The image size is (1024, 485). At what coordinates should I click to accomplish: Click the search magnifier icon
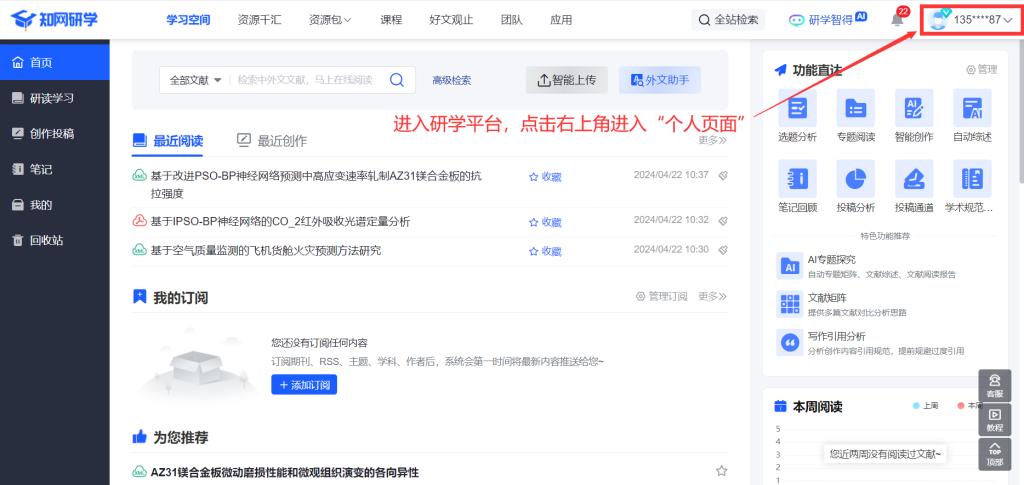pos(396,80)
